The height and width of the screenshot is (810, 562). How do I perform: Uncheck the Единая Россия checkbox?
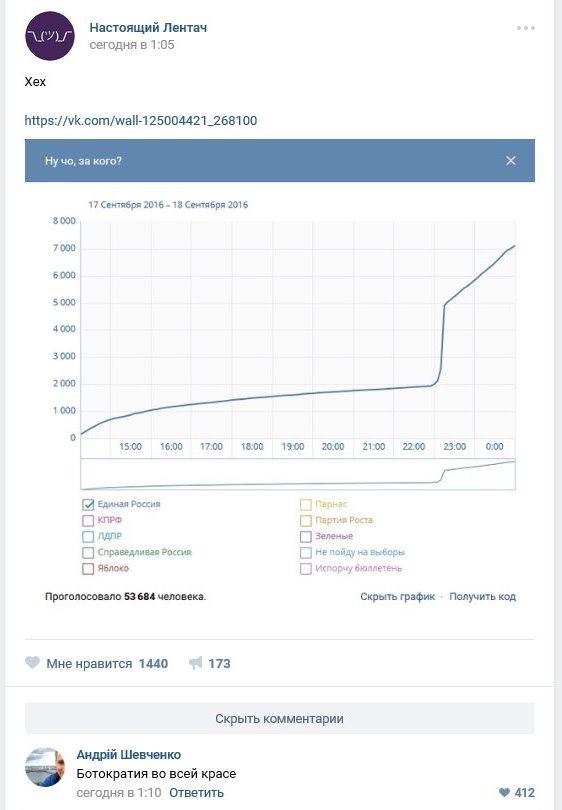pos(88,504)
